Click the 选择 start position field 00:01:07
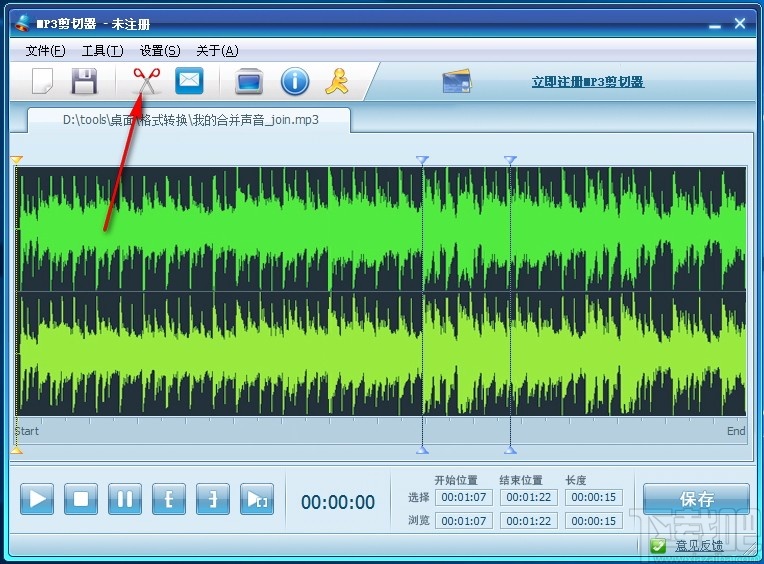This screenshot has width=764, height=564. click(x=464, y=497)
